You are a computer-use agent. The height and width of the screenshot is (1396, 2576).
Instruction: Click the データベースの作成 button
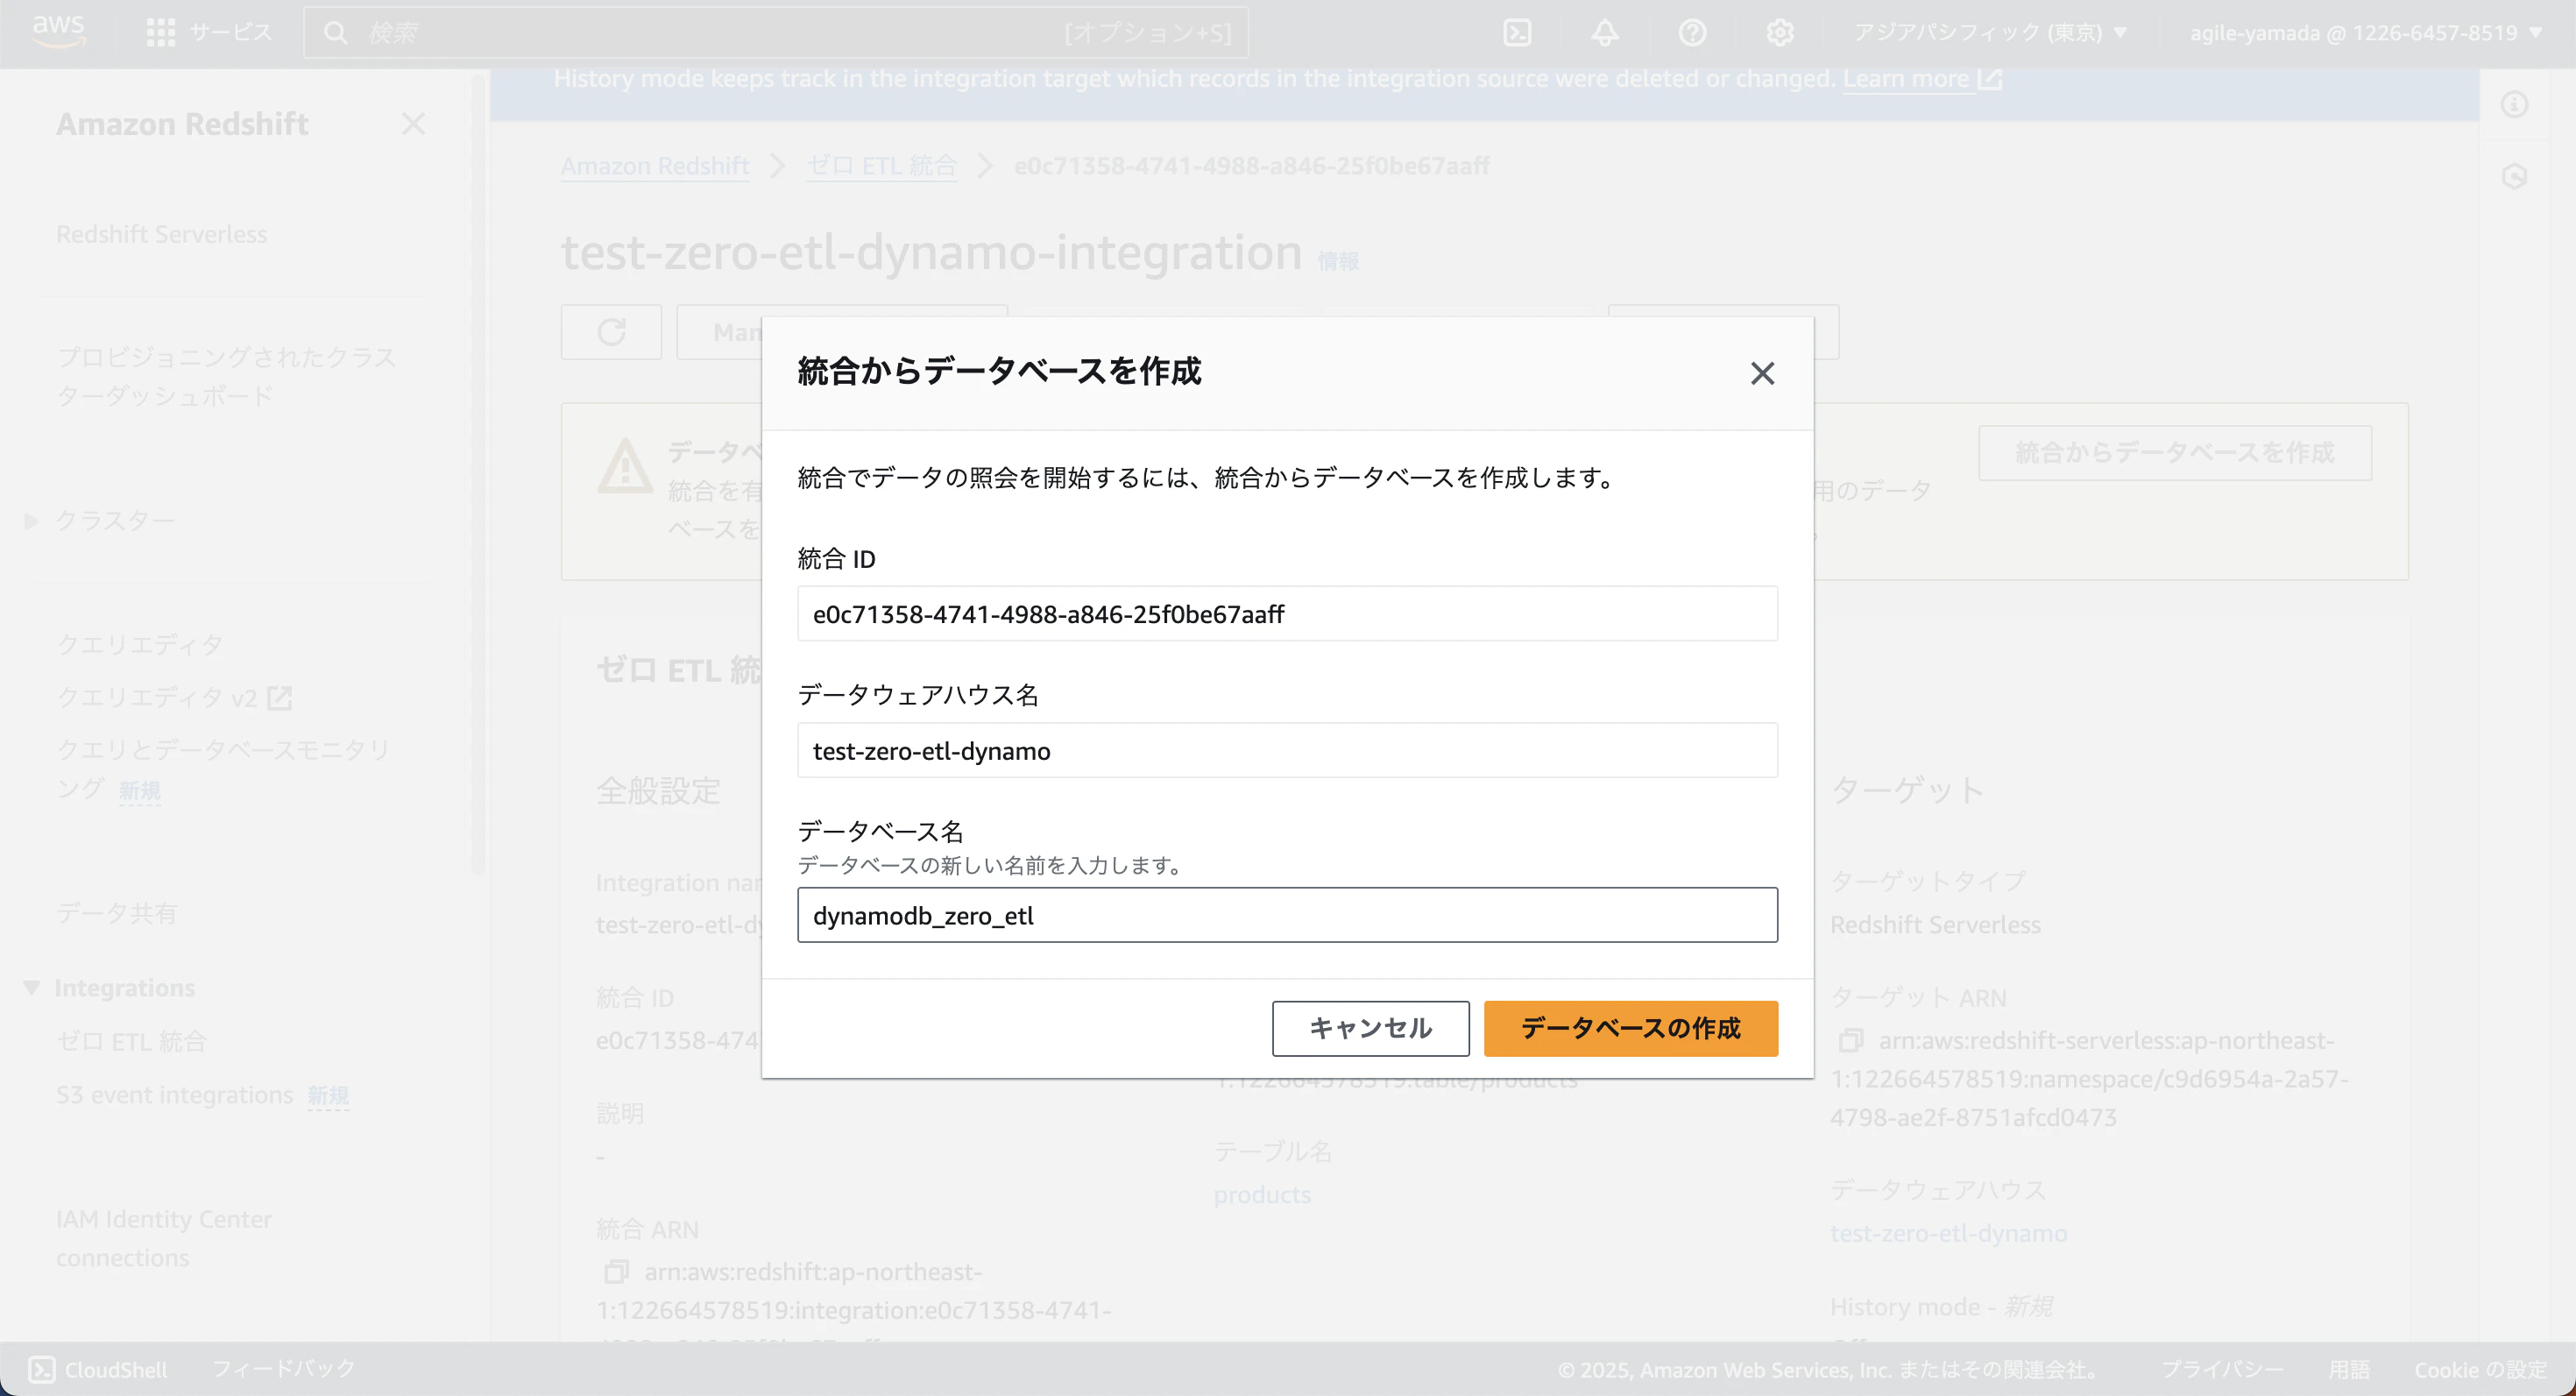1630,1028
